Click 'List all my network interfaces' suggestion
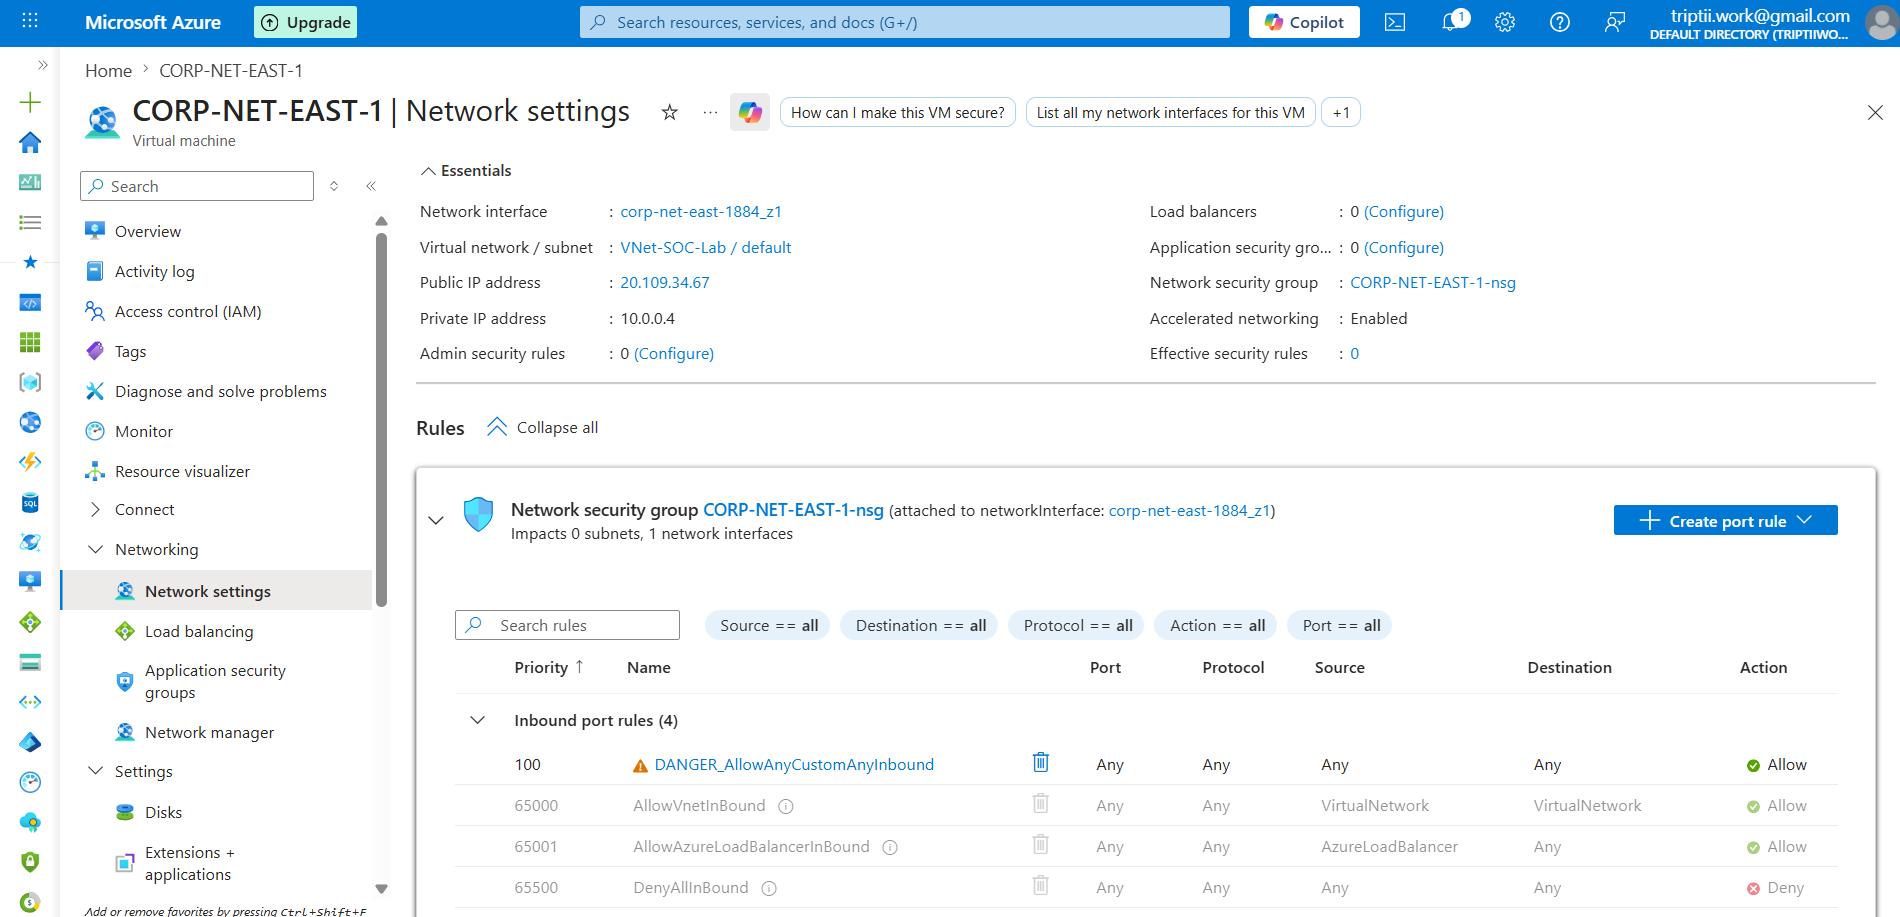 1170,112
